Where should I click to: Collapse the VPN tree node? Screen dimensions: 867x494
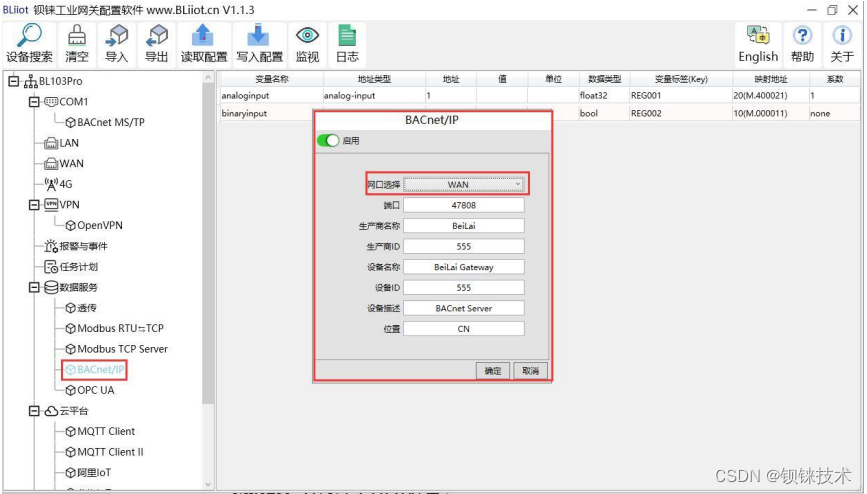[x=34, y=205]
